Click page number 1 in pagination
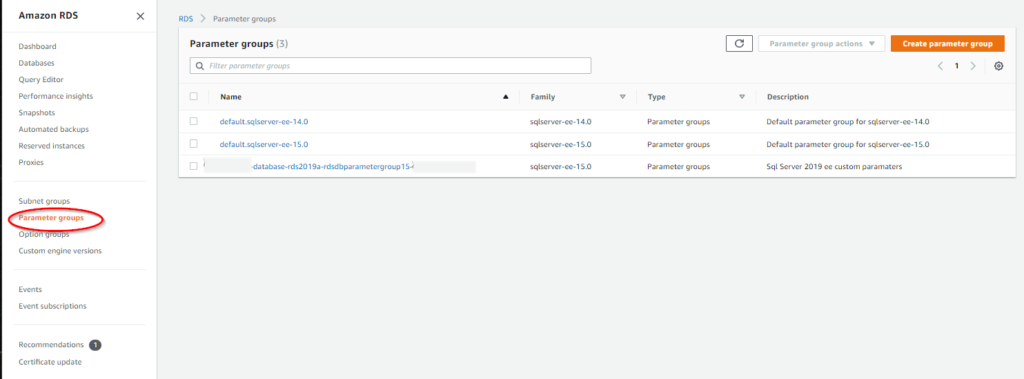 pyautogui.click(x=957, y=66)
